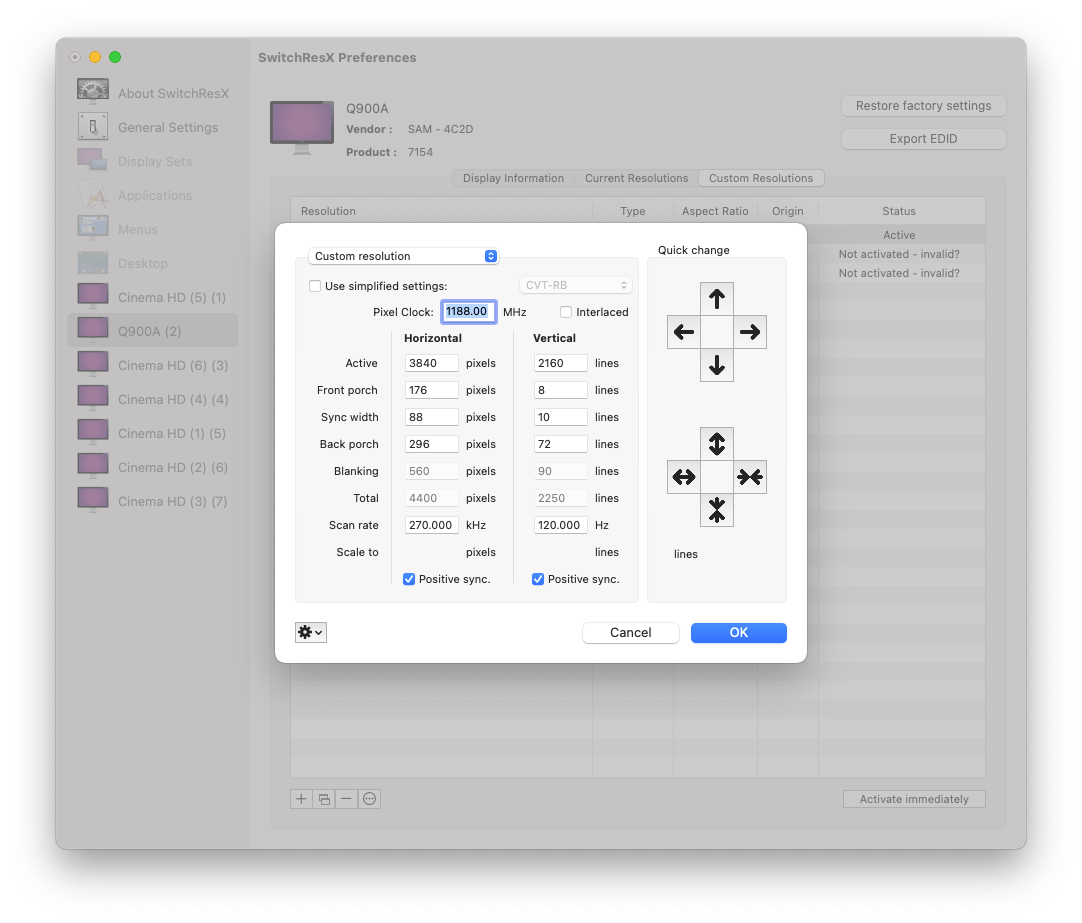Image resolution: width=1082 pixels, height=923 pixels.
Task: Click the remove resolution minus button
Action: (x=346, y=799)
